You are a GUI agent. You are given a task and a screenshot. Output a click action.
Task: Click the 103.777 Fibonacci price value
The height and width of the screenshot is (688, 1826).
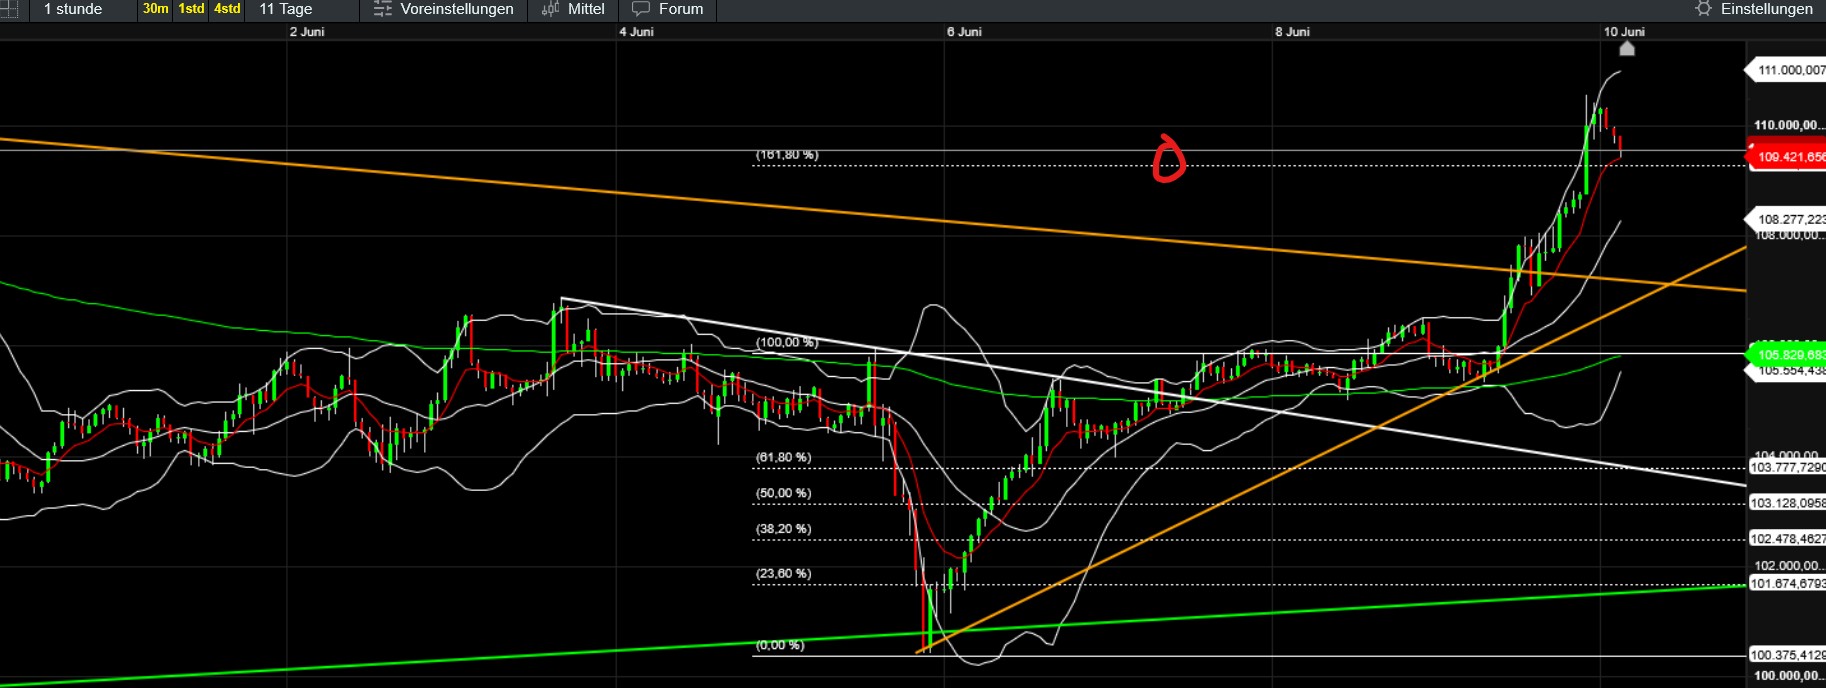coord(1787,468)
